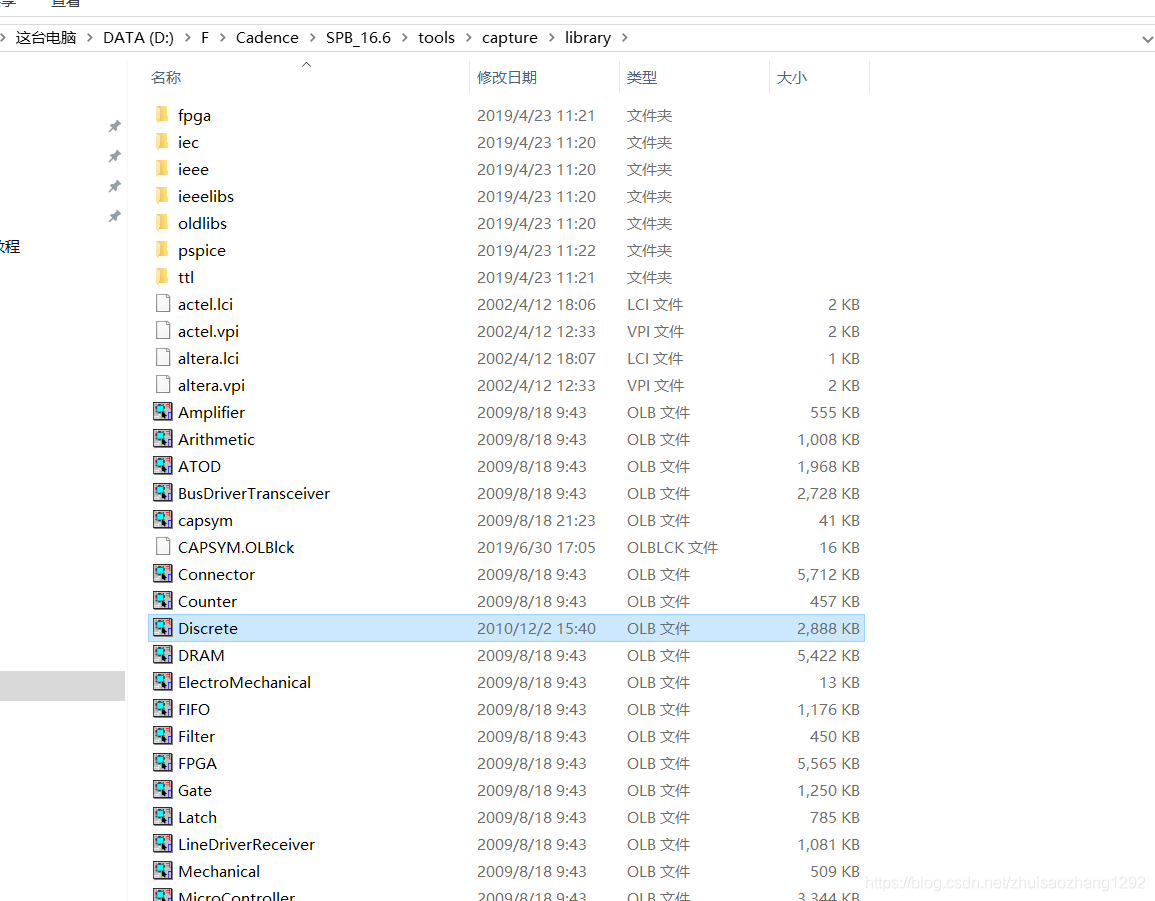1155x901 pixels.
Task: Click the pspice folder icon
Action: point(163,250)
